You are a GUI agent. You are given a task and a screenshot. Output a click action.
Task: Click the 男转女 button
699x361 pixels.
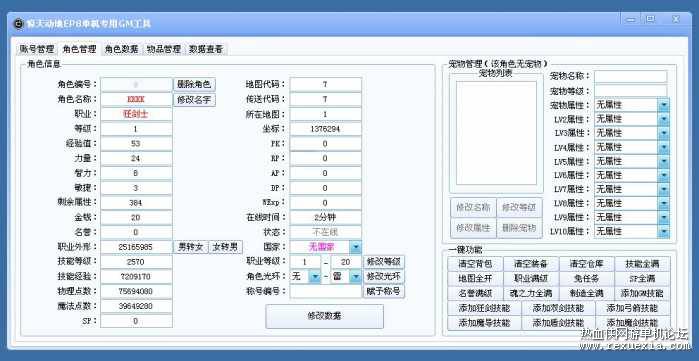190,247
